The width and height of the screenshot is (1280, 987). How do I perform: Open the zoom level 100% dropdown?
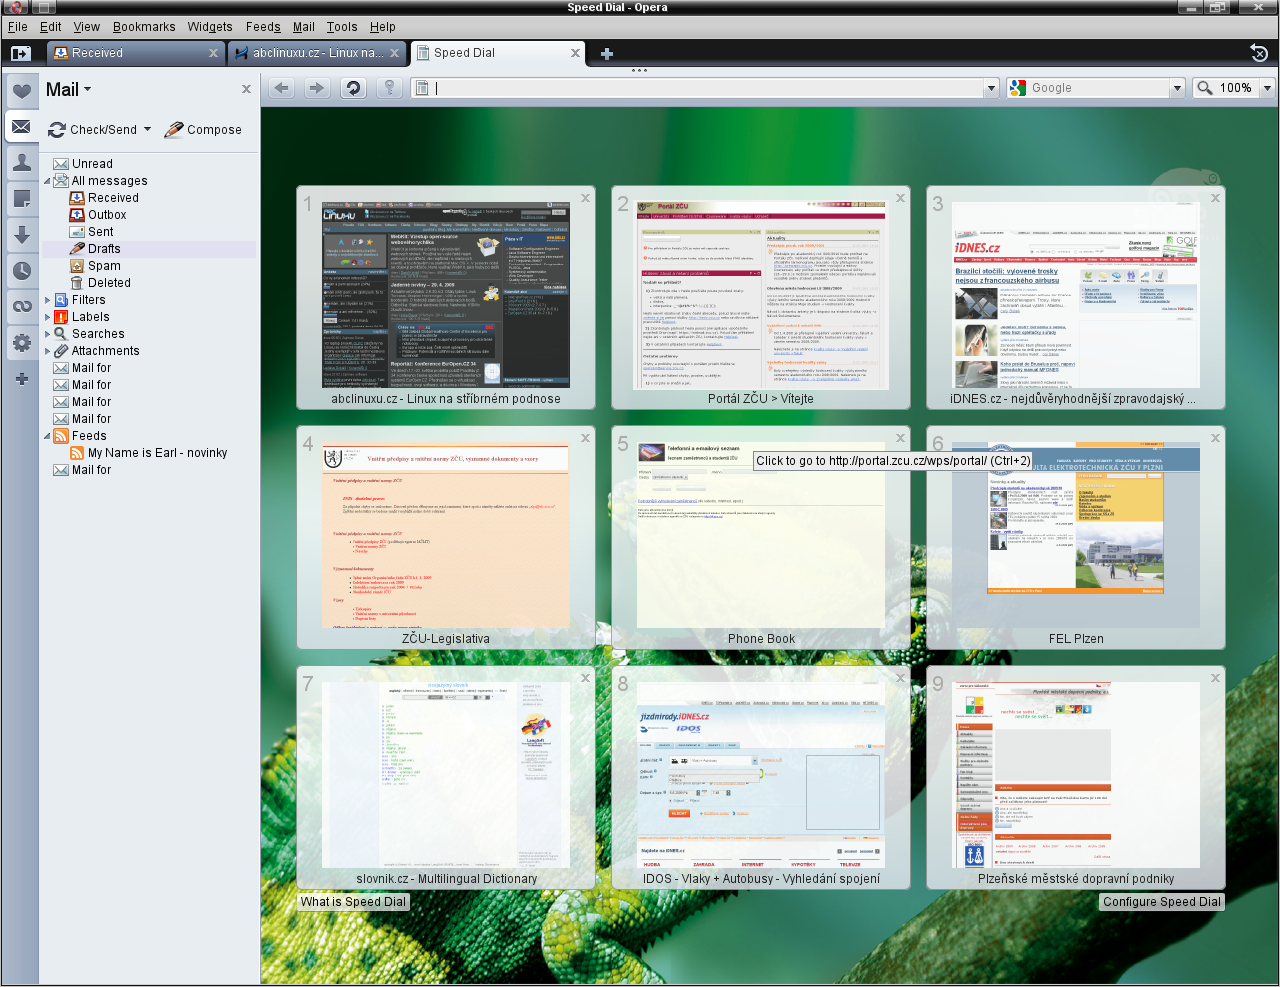tap(1267, 88)
